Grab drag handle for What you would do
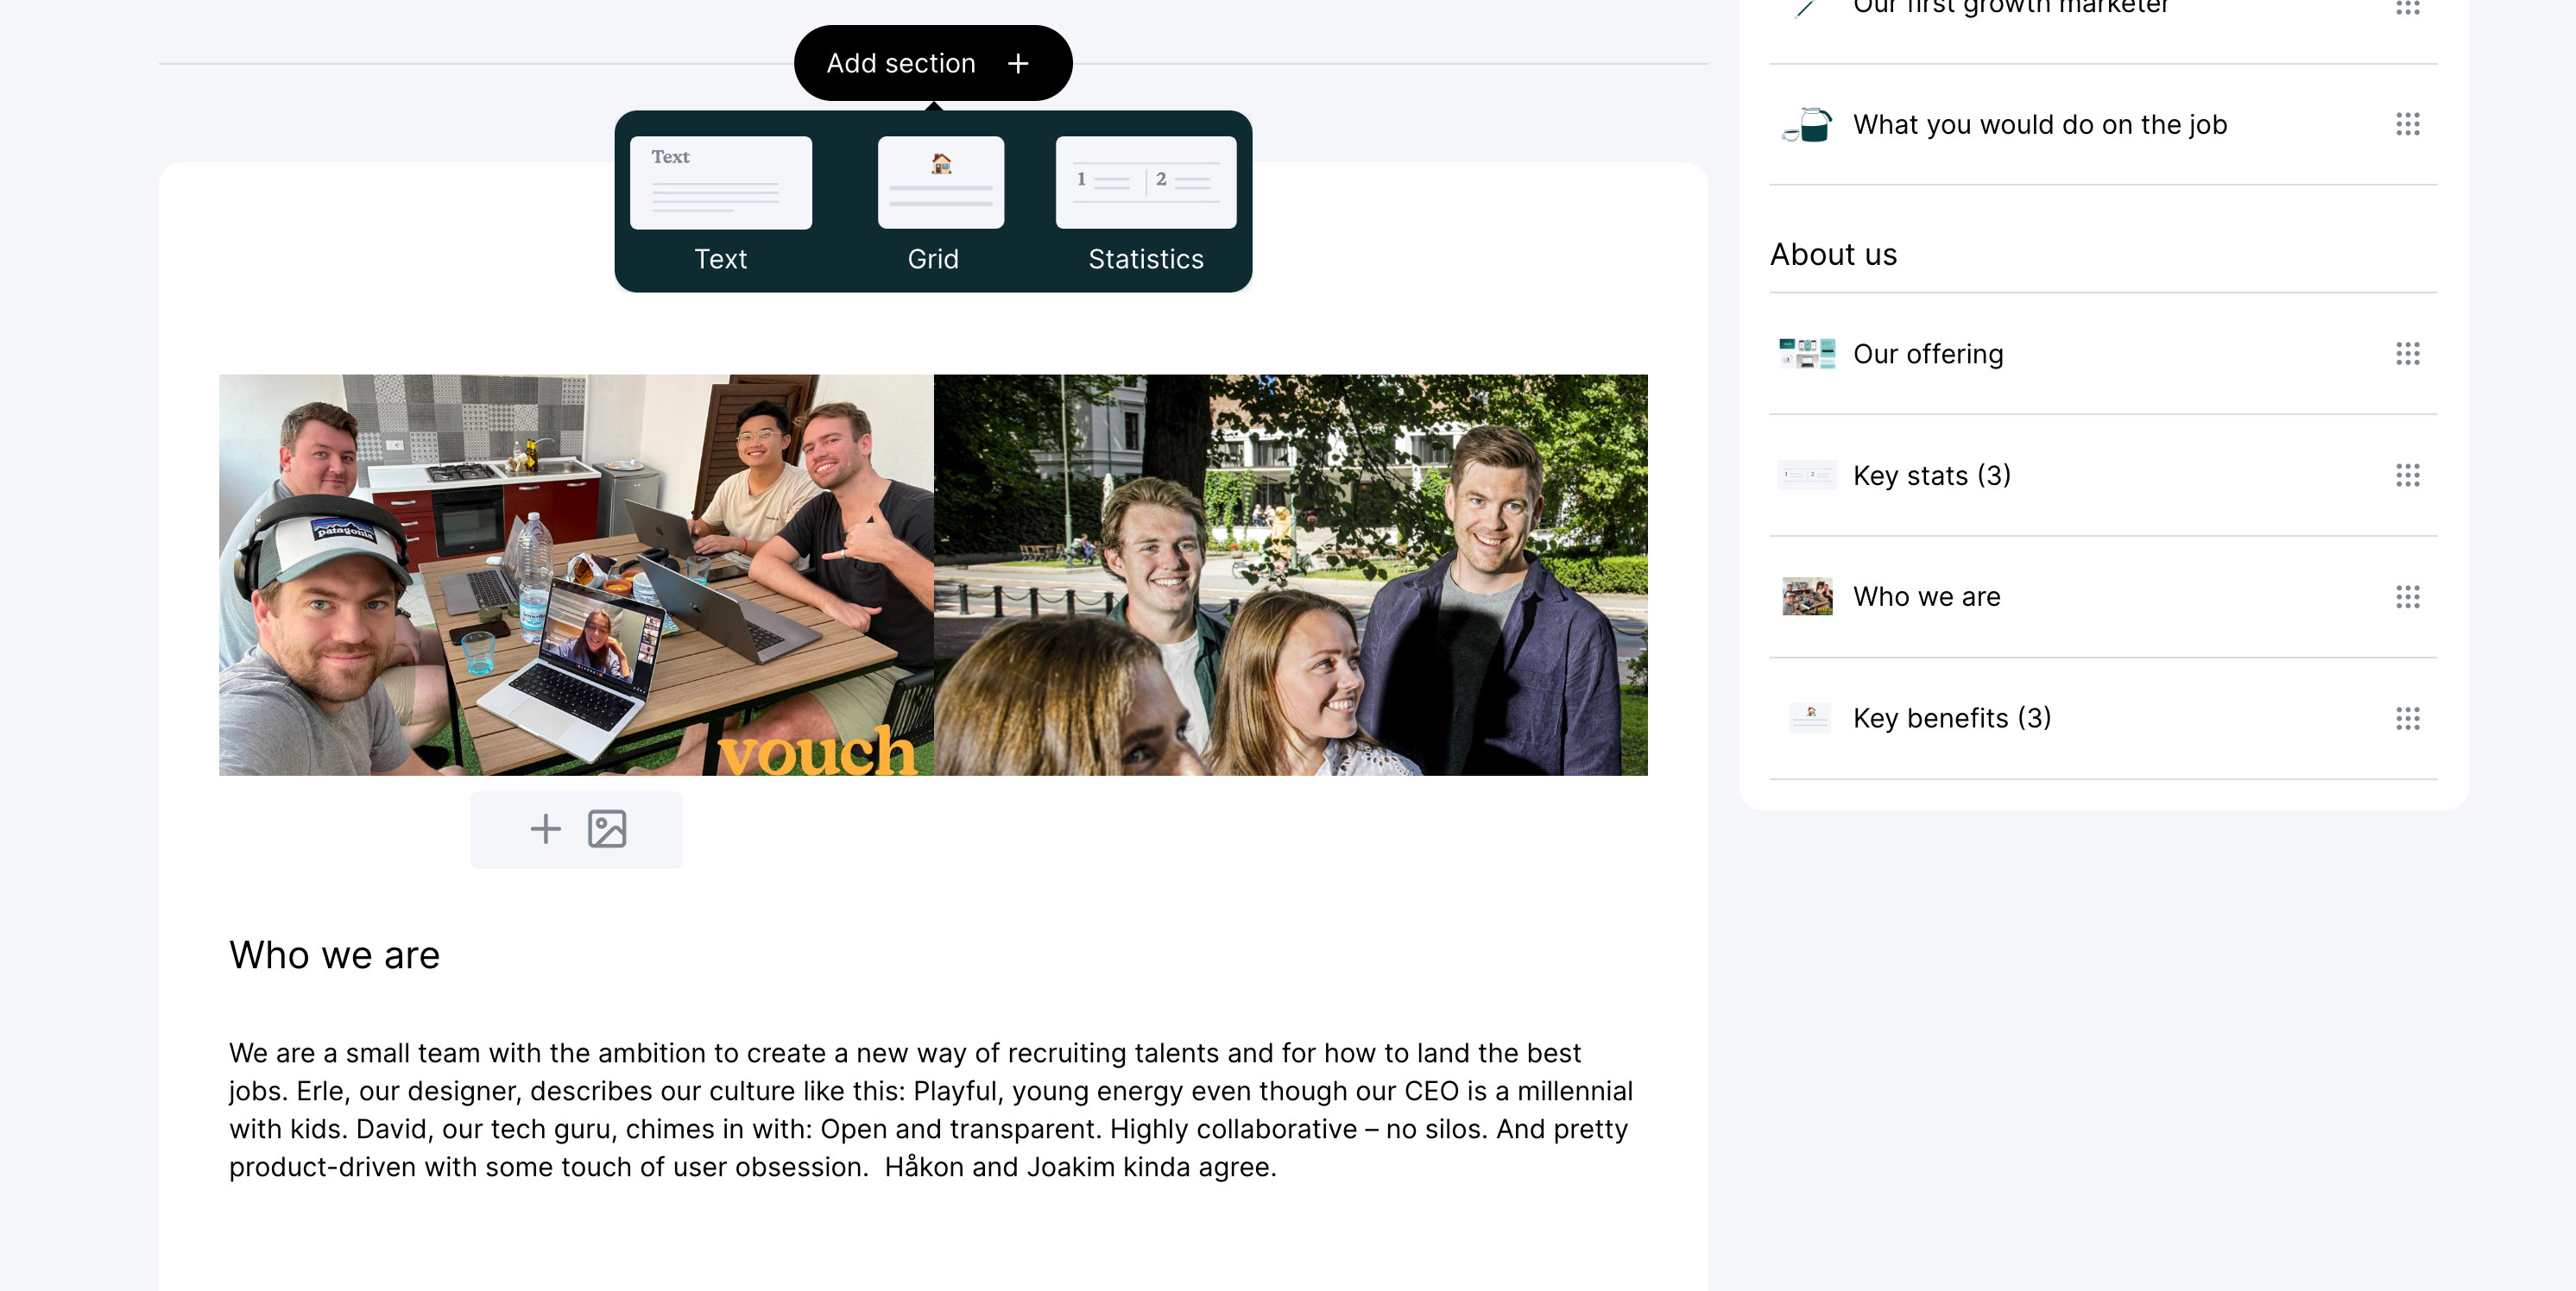The width and height of the screenshot is (2576, 1291). coord(2406,124)
